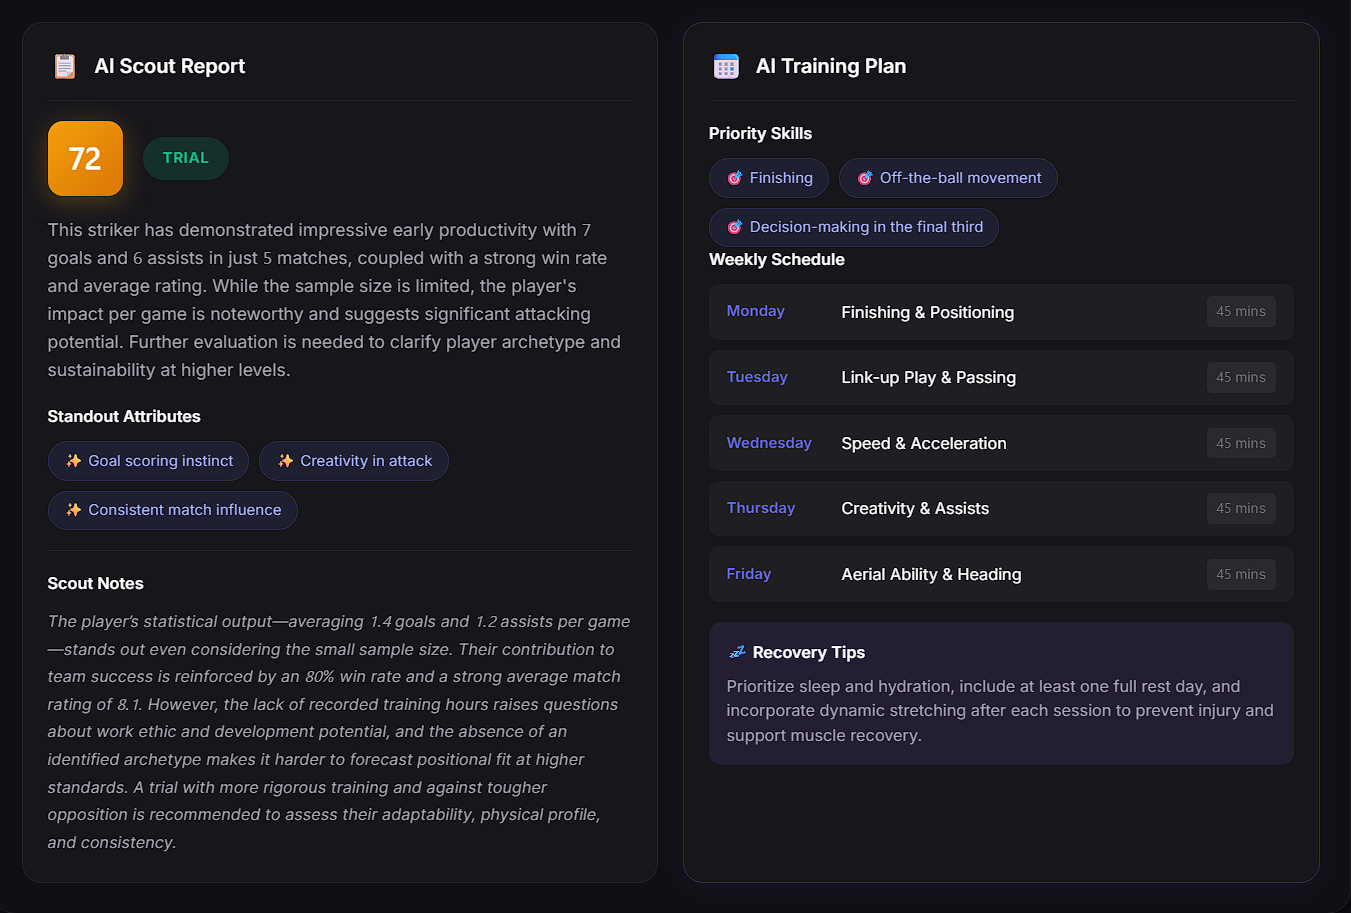The image size is (1351, 913).
Task: Click the AI Scout Report clipboard icon
Action: 65,66
